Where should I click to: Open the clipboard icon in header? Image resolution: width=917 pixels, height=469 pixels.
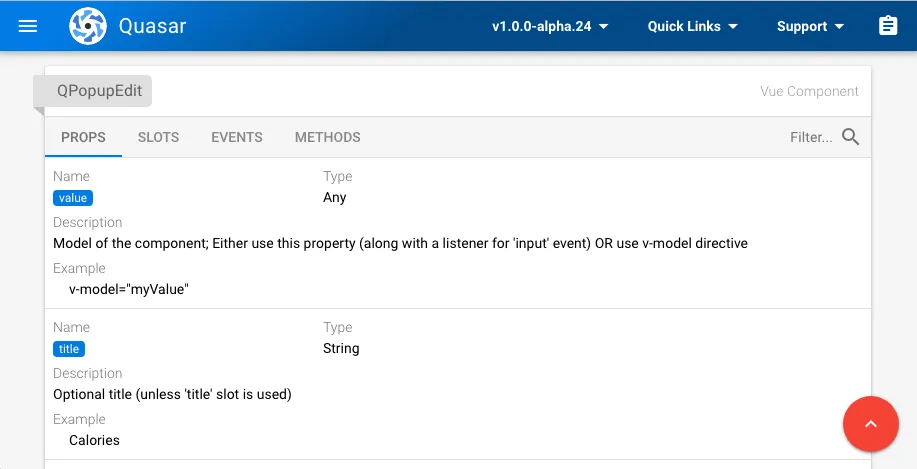click(x=888, y=26)
